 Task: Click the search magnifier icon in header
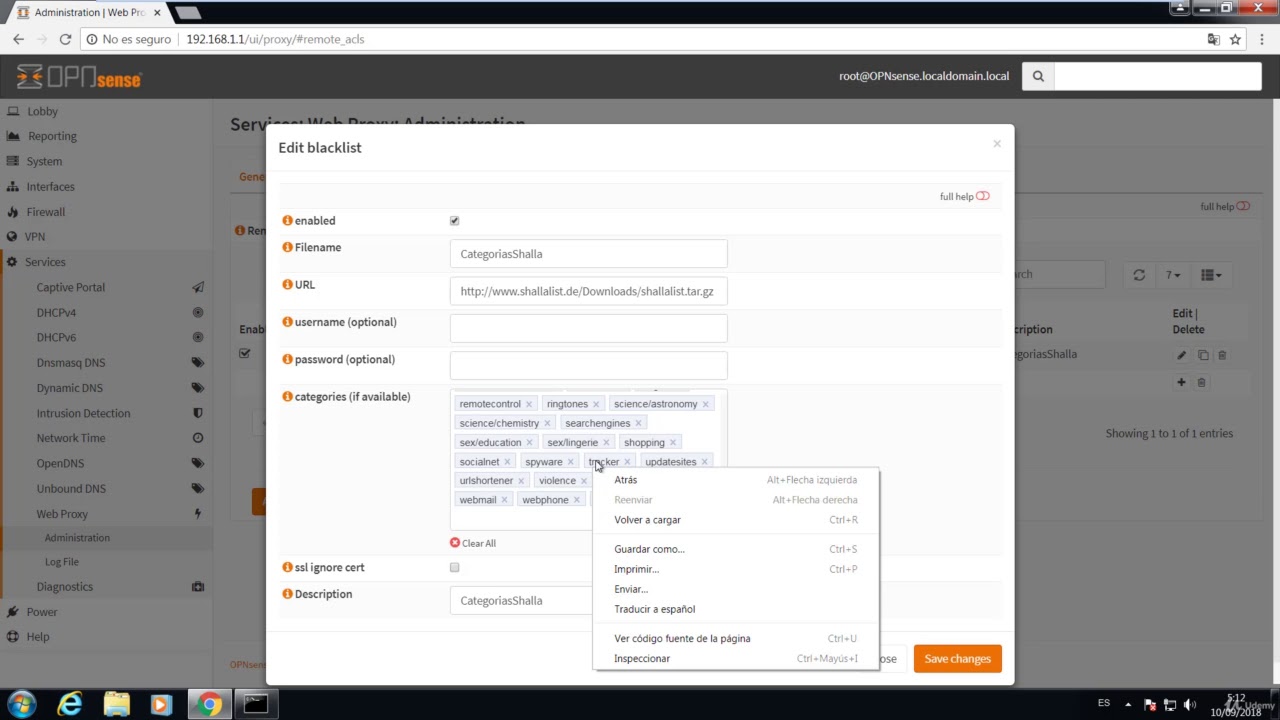click(x=1038, y=76)
